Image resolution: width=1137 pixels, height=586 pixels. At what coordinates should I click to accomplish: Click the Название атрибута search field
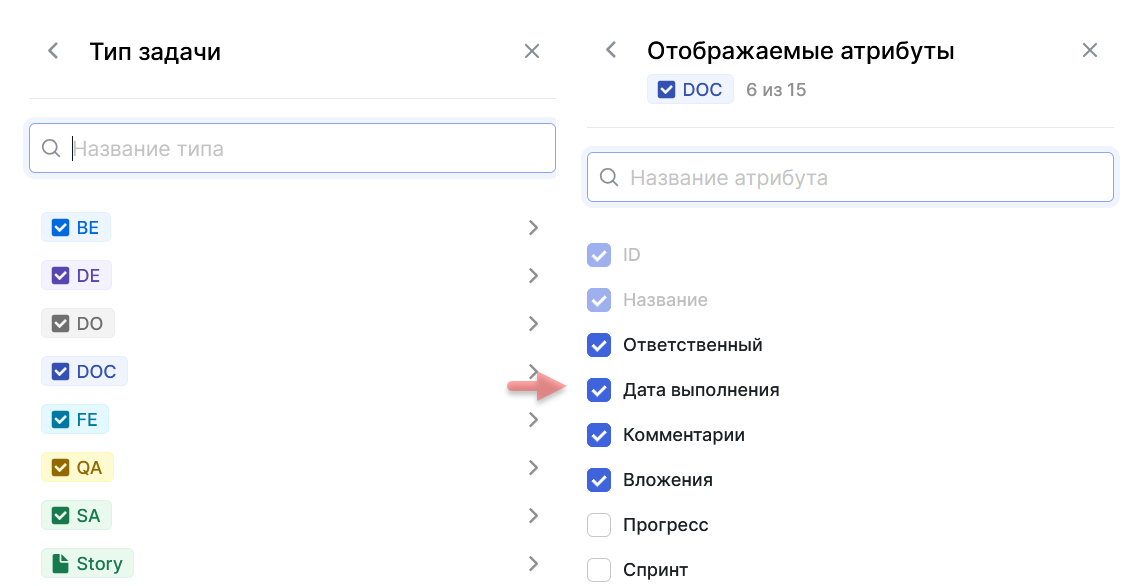[850, 177]
